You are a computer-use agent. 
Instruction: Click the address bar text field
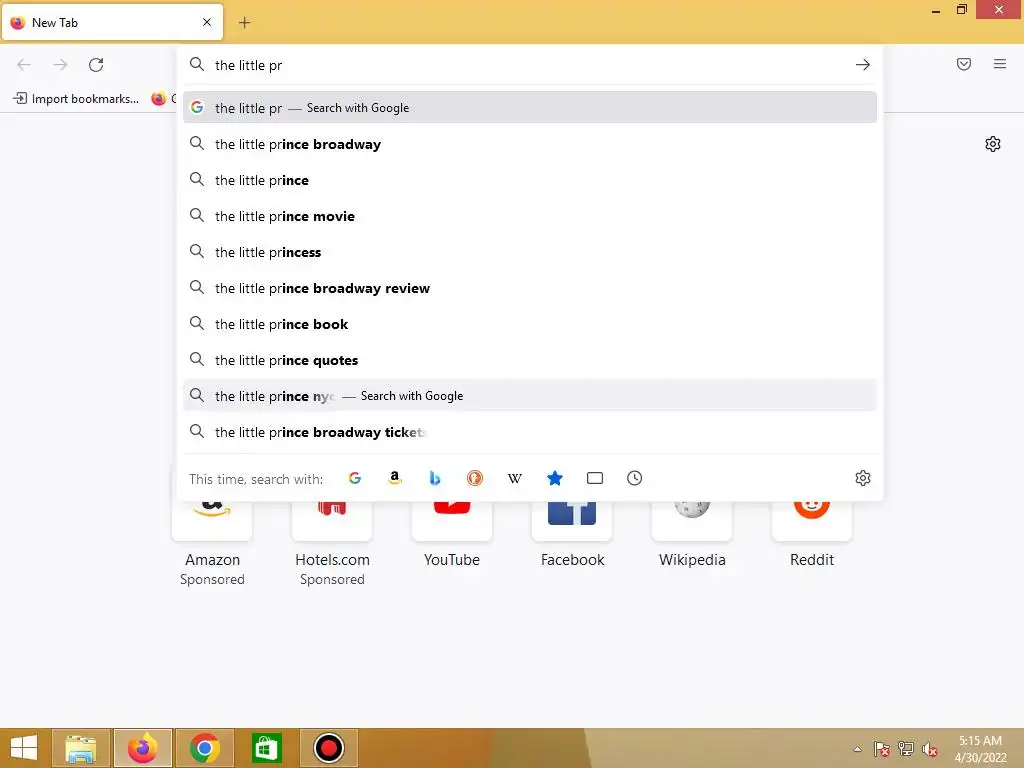529,65
